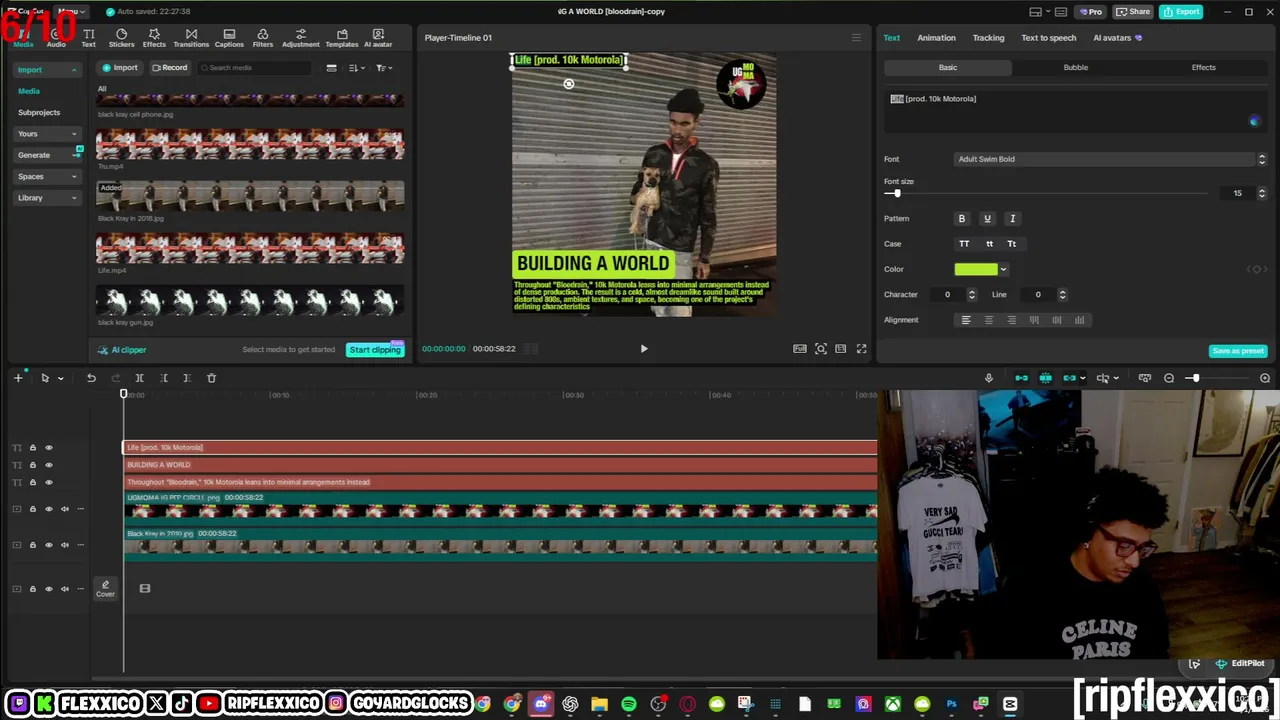Hide the 'Life [prod. 10k Motorola]' text track
This screenshot has width=1280, height=720.
coord(48,448)
